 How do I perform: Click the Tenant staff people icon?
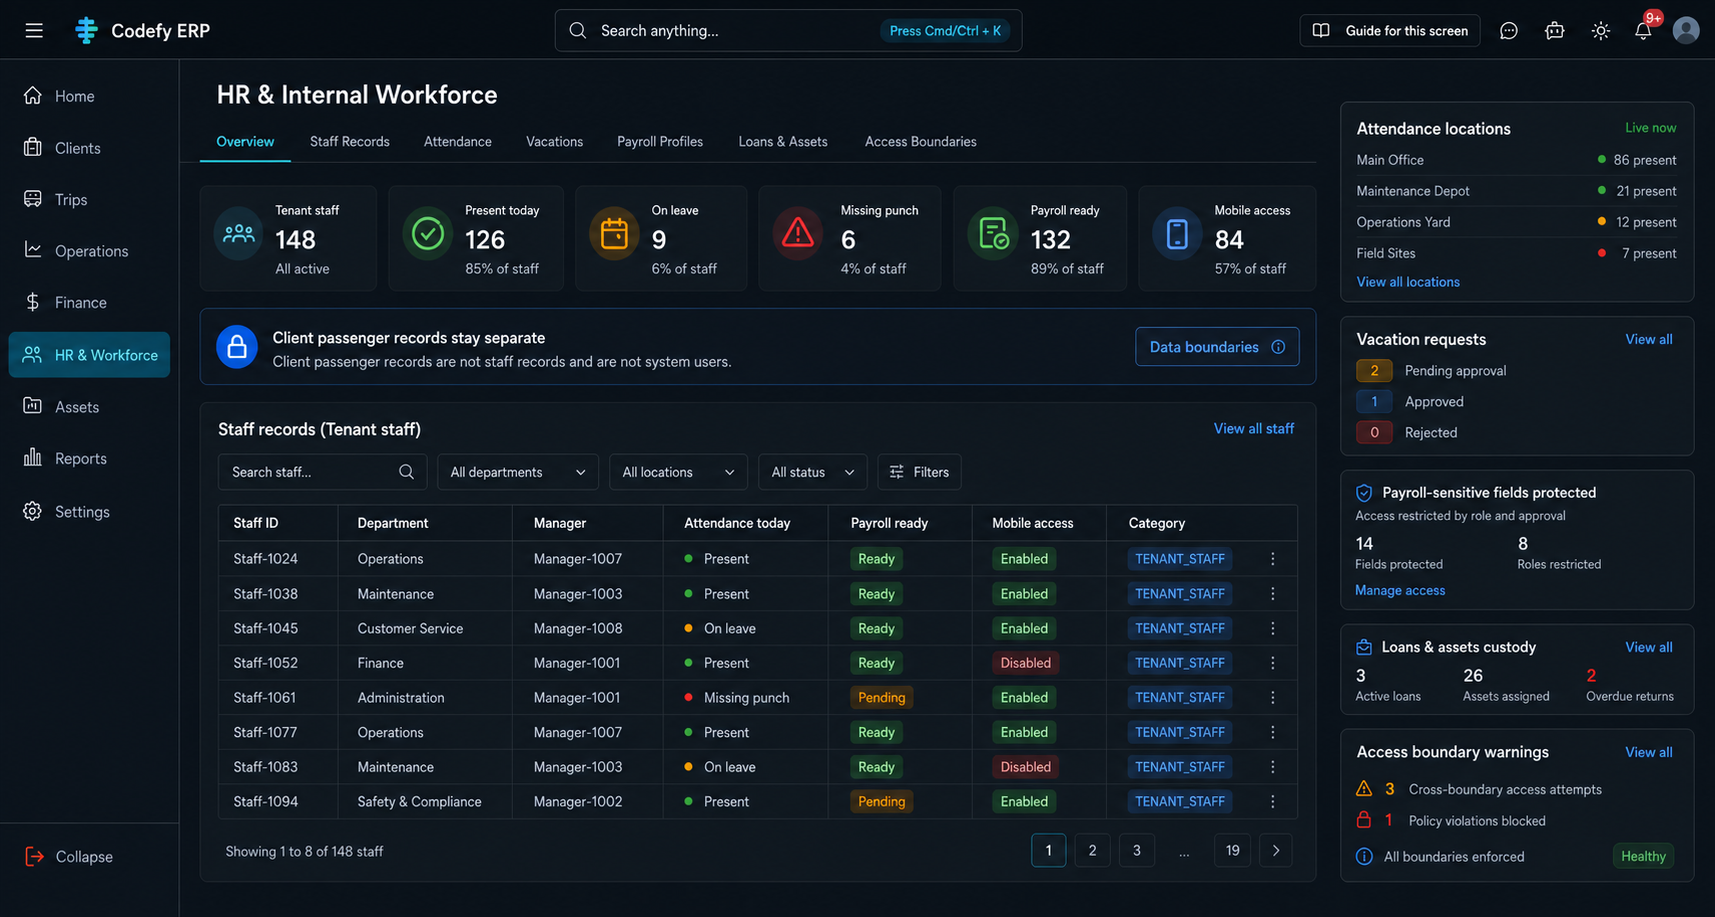[239, 234]
